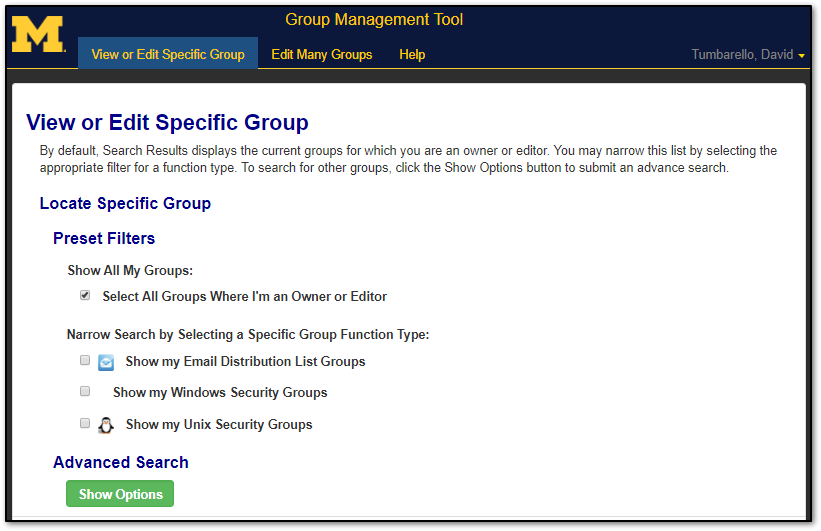Screen dimensions: 821x531
Task: Check the Unix Security Groups checkbox
Action: (x=85, y=423)
